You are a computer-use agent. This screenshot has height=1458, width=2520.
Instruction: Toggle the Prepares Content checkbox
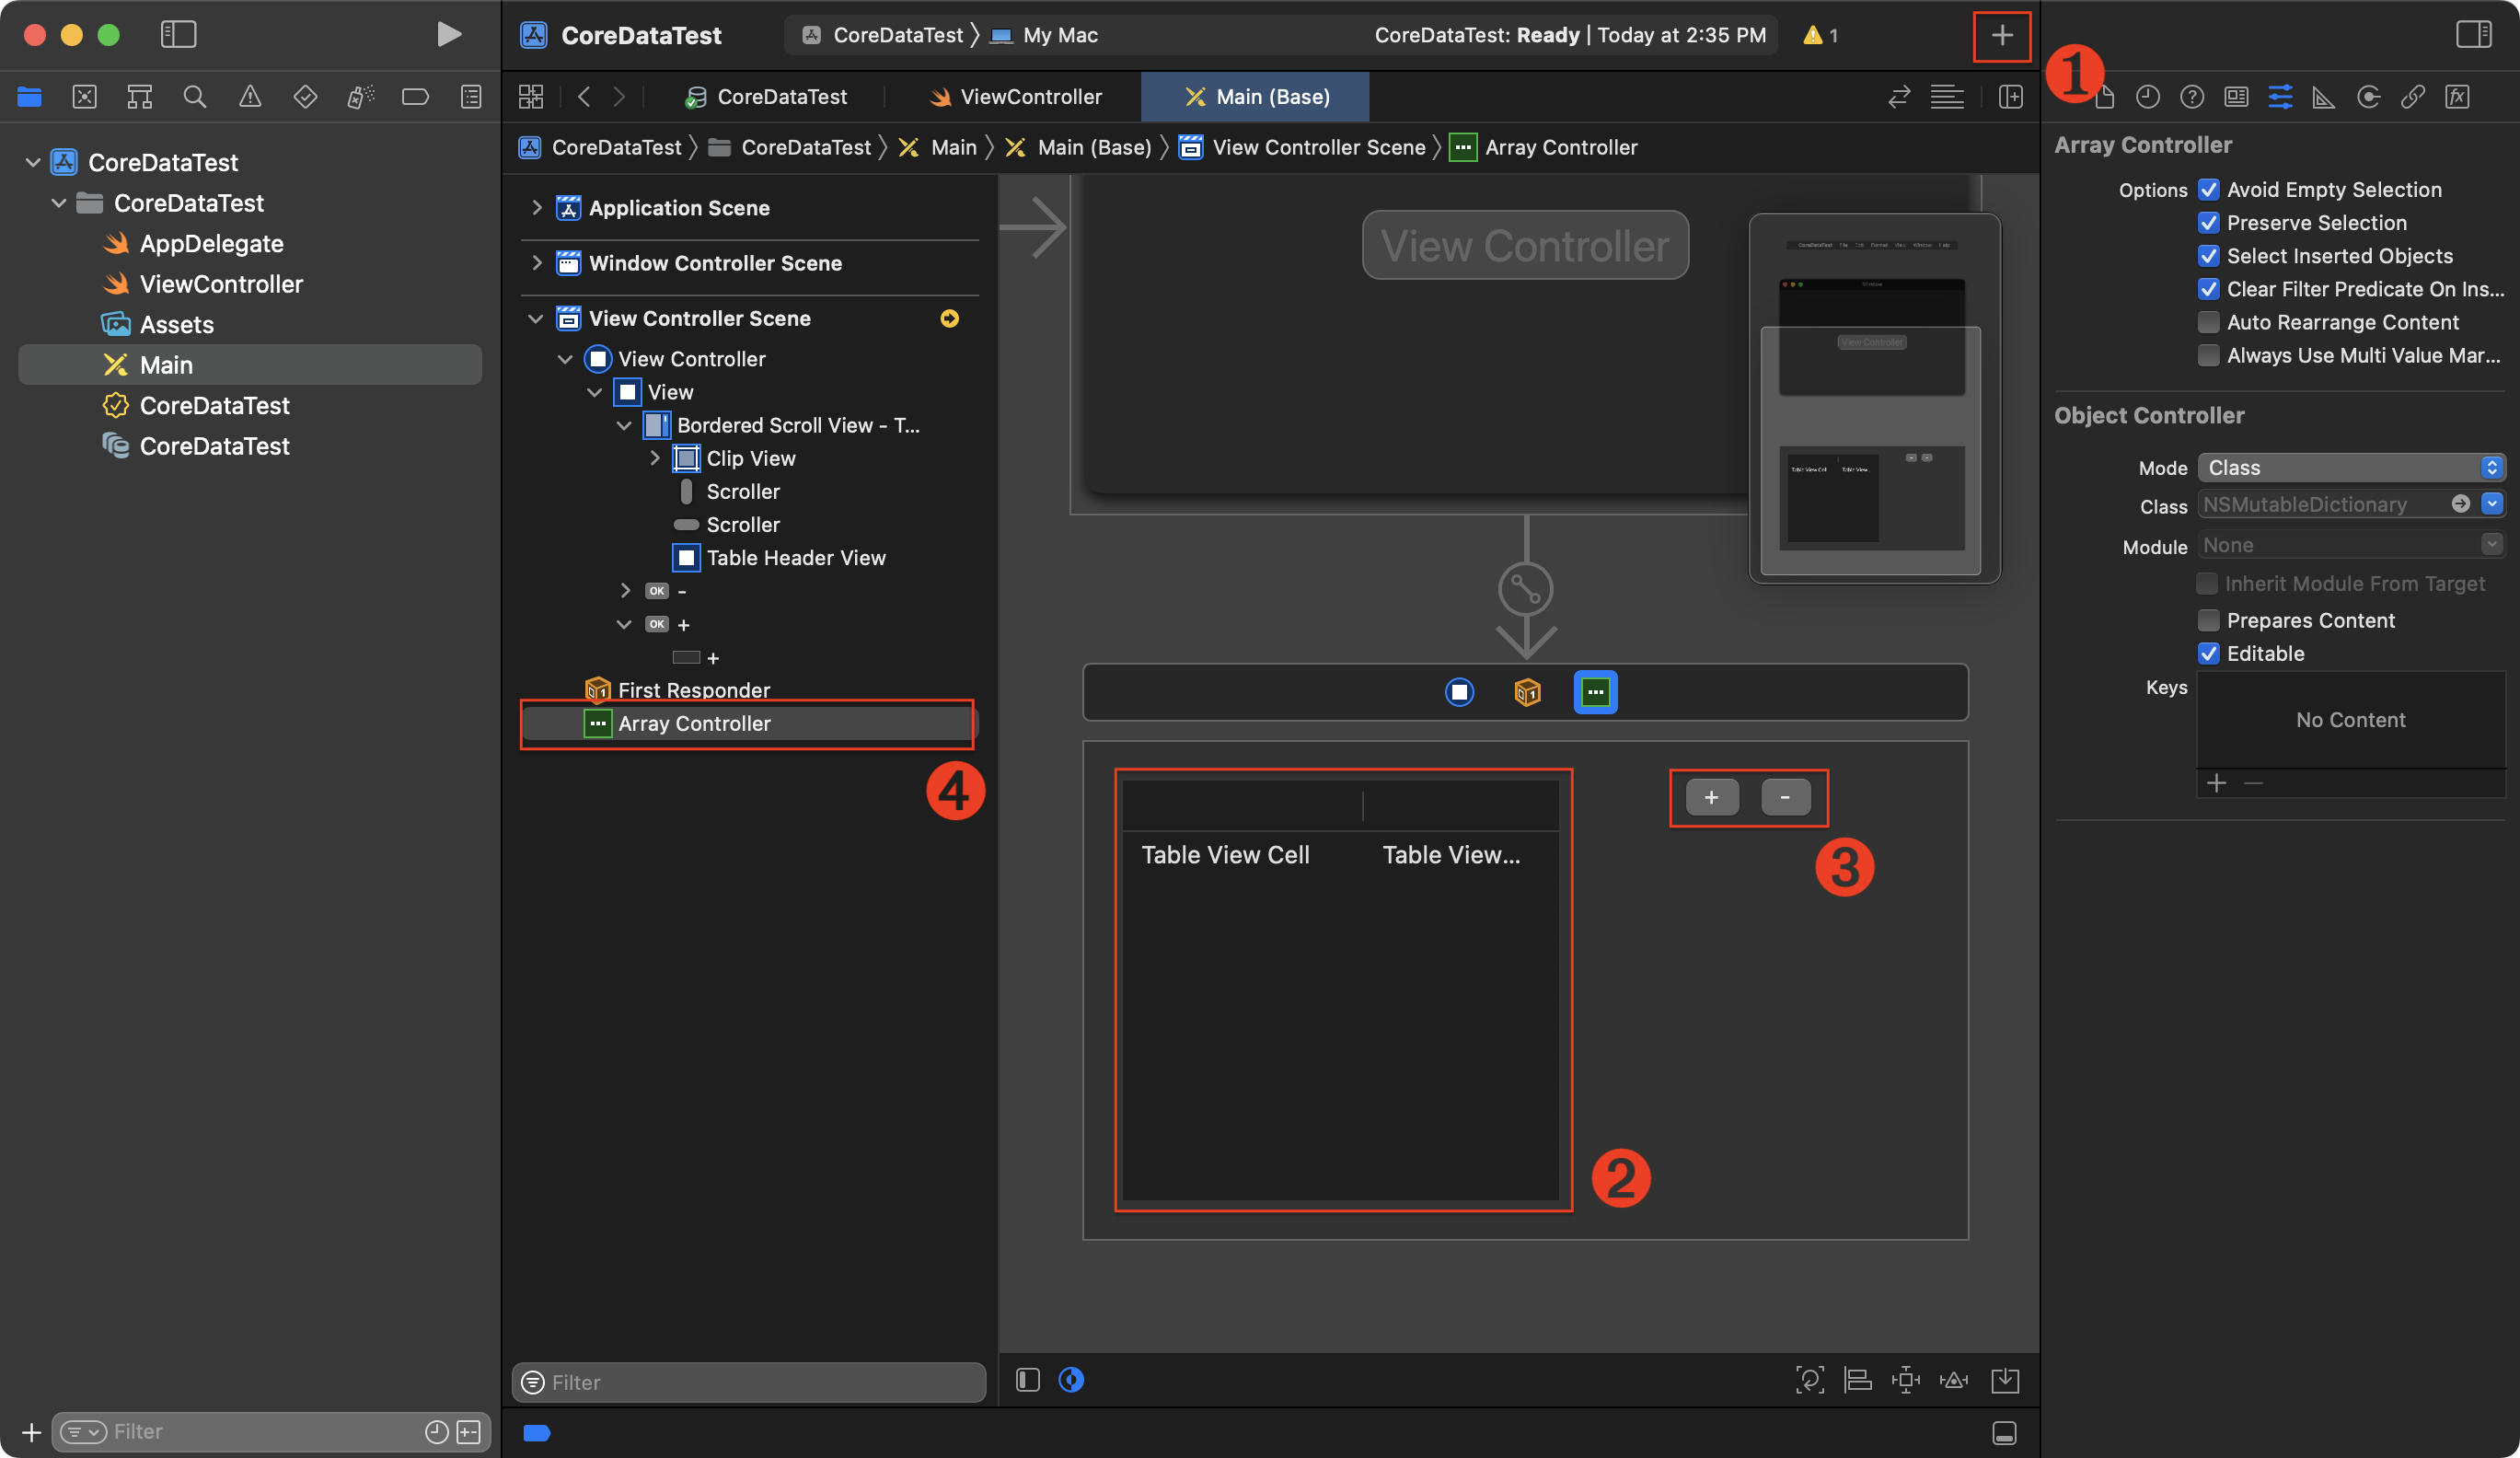click(x=2208, y=620)
